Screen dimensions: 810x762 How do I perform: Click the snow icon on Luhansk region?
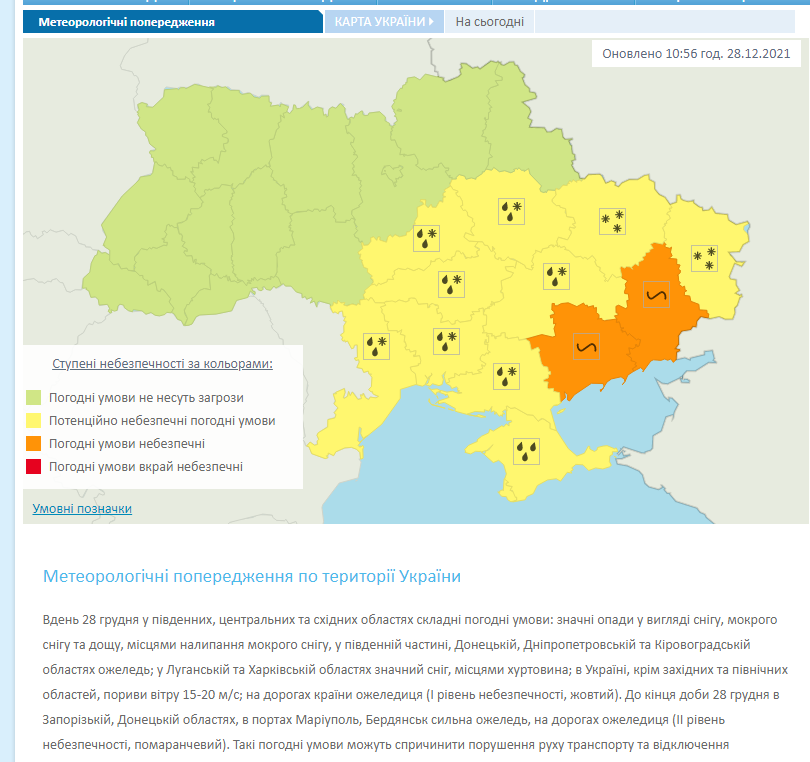point(705,258)
